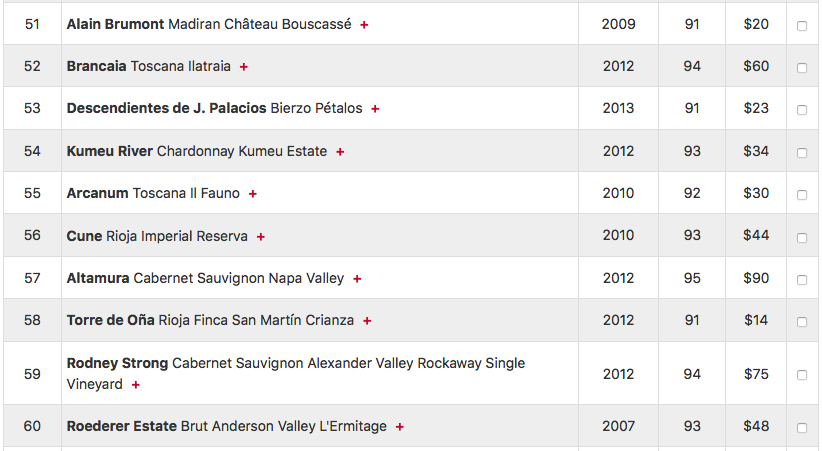Click plus icon beside Arcanum Toscana Il Fauno
The height and width of the screenshot is (451, 823).
pyautogui.click(x=252, y=194)
